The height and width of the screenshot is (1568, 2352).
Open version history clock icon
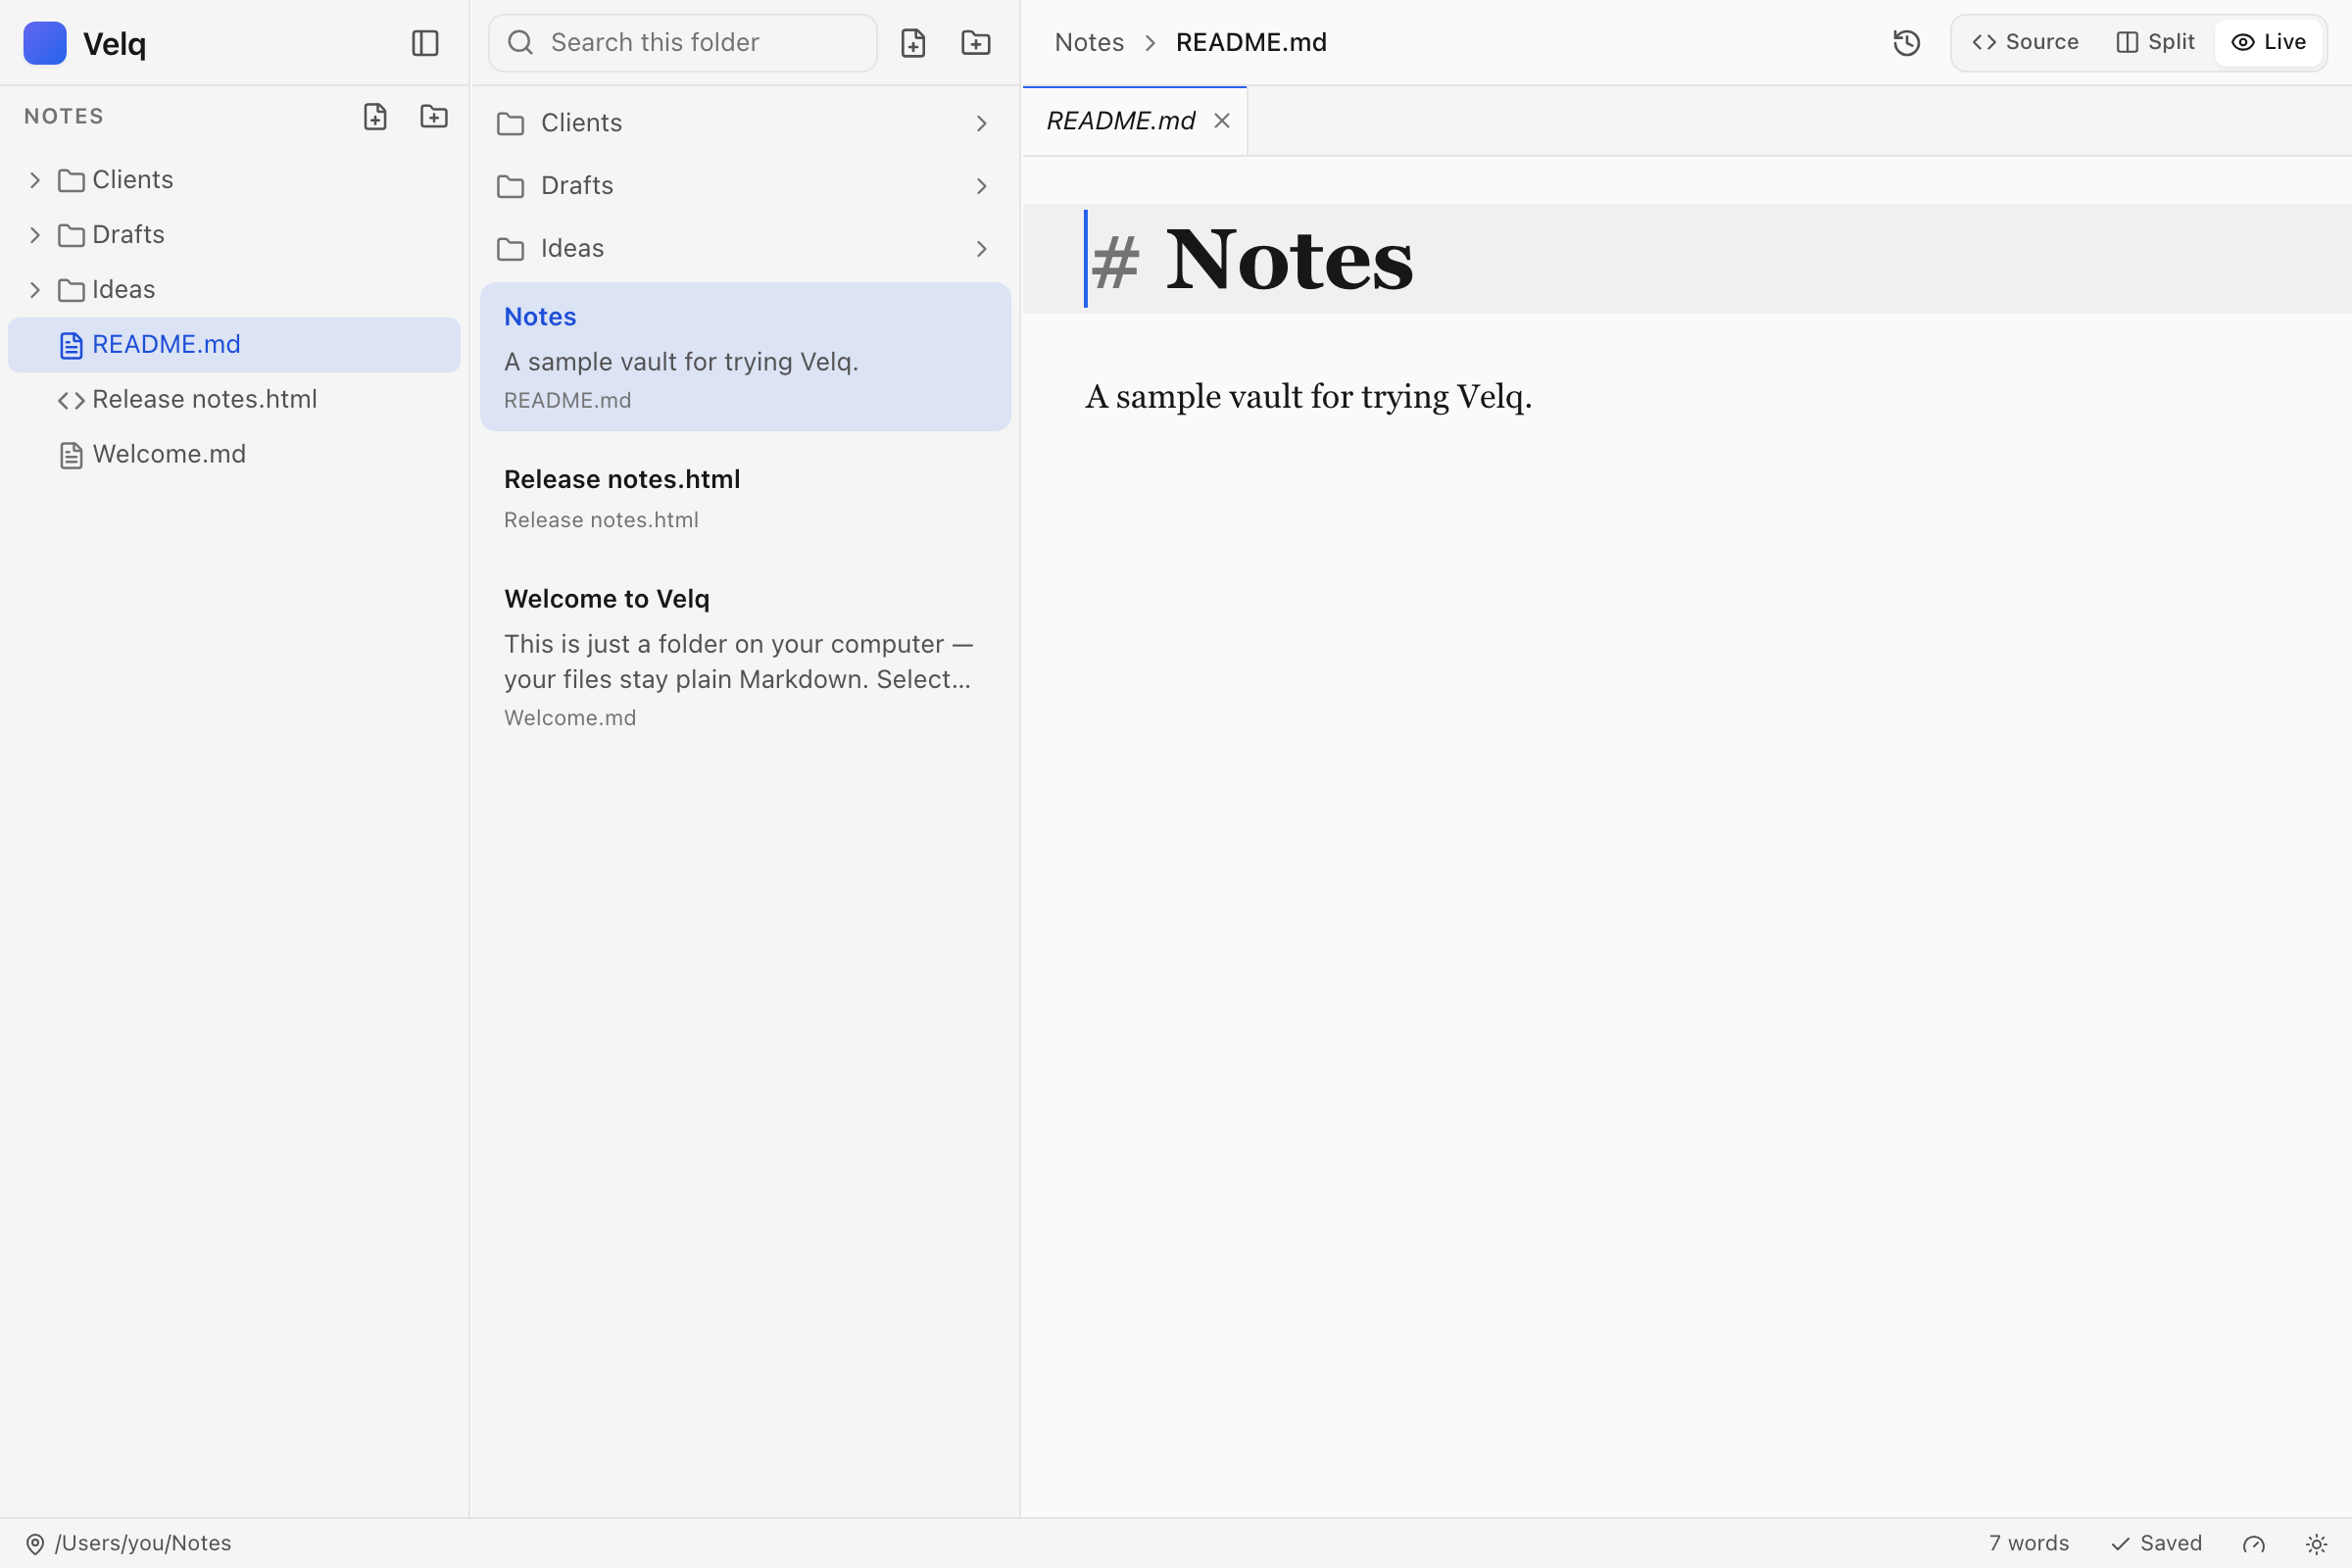pos(1906,43)
